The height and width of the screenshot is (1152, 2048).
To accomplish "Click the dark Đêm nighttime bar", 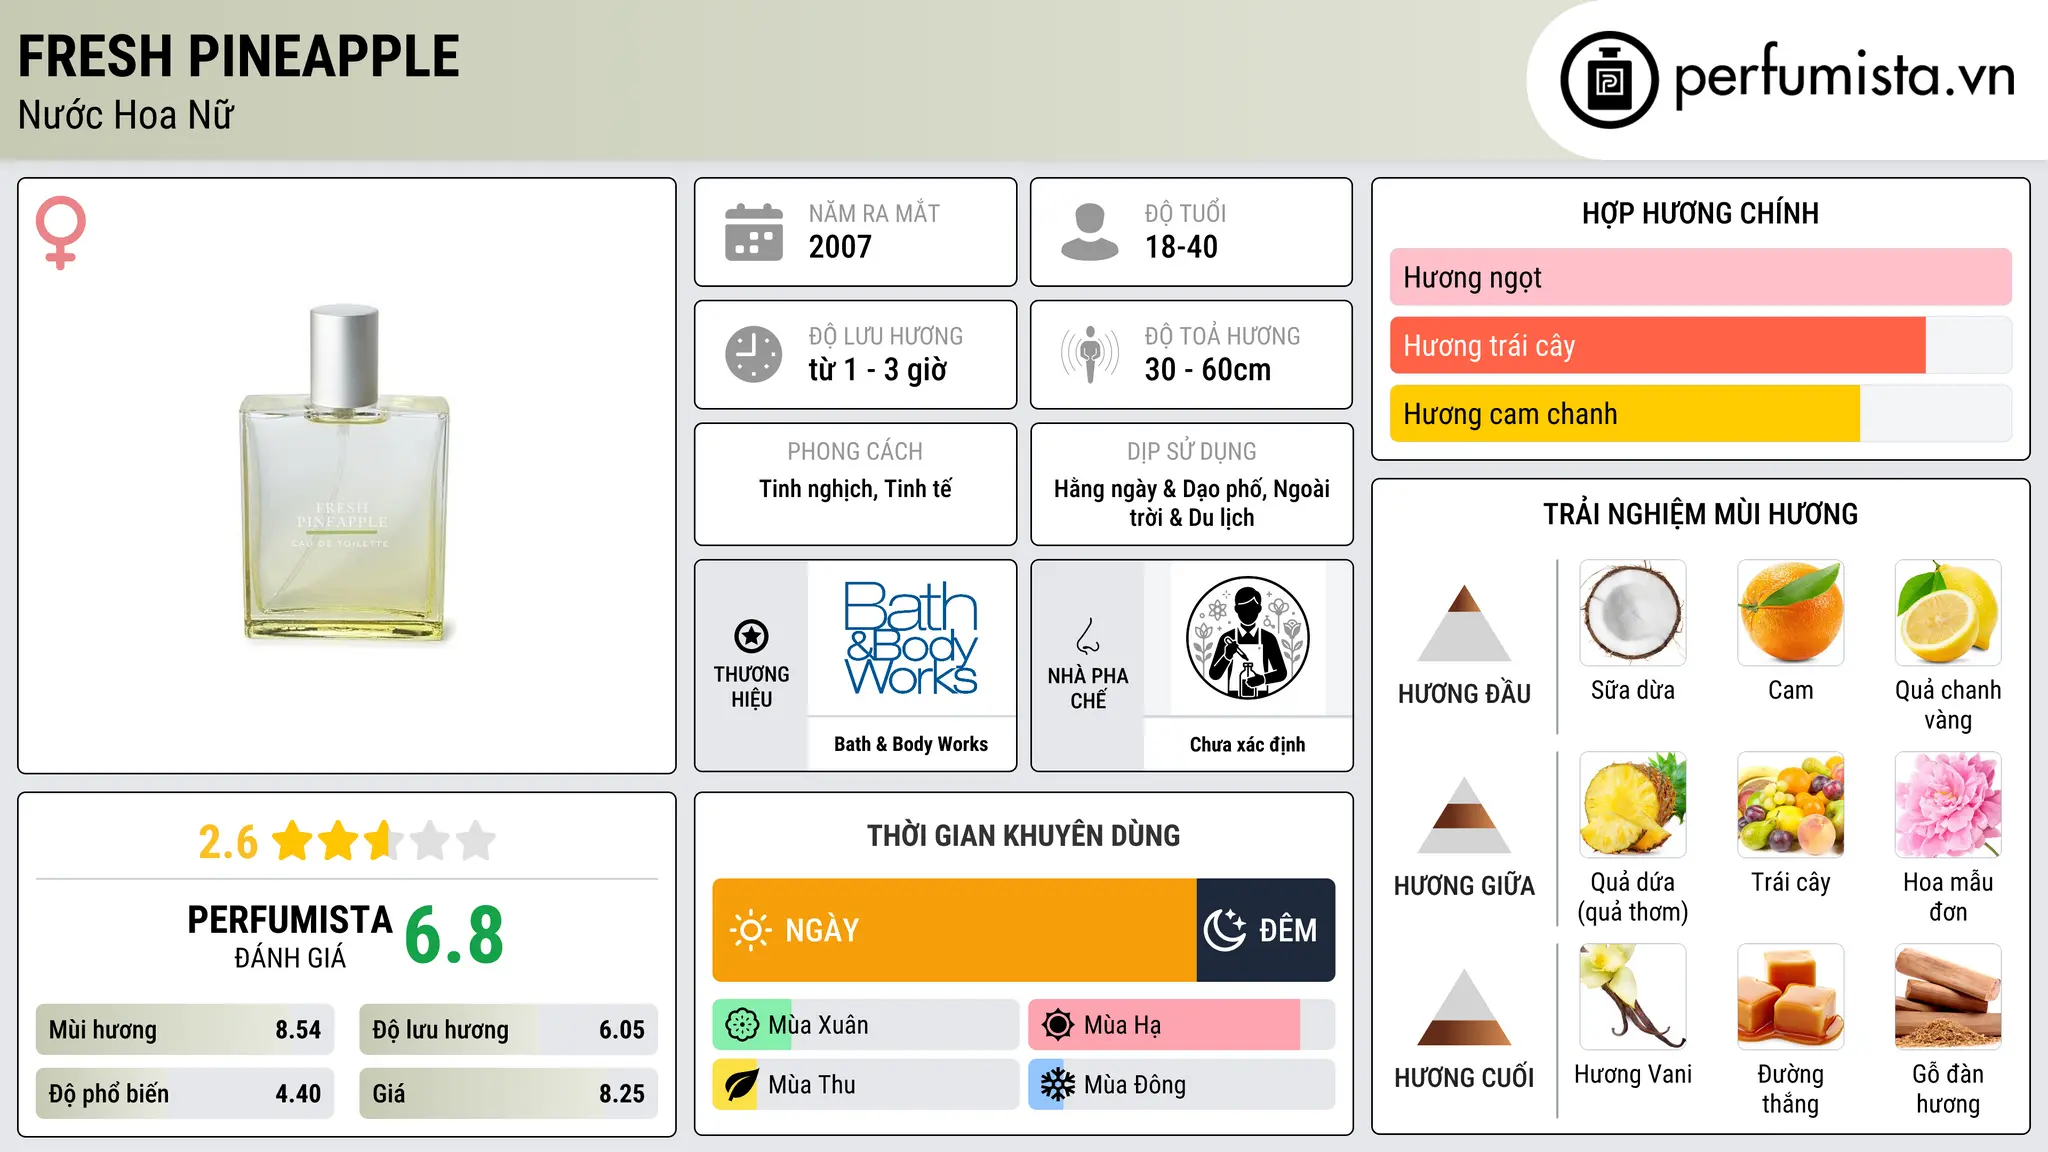I will (x=1266, y=930).
